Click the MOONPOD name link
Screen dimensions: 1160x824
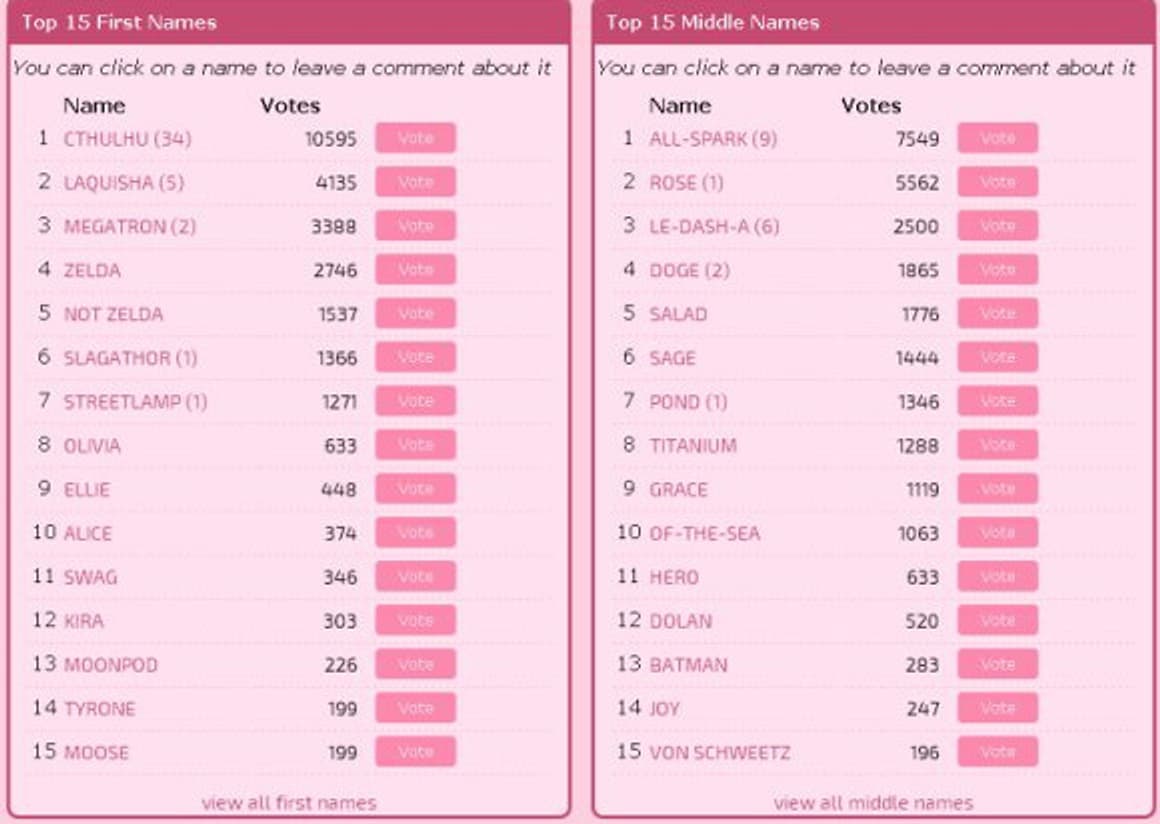click(111, 665)
